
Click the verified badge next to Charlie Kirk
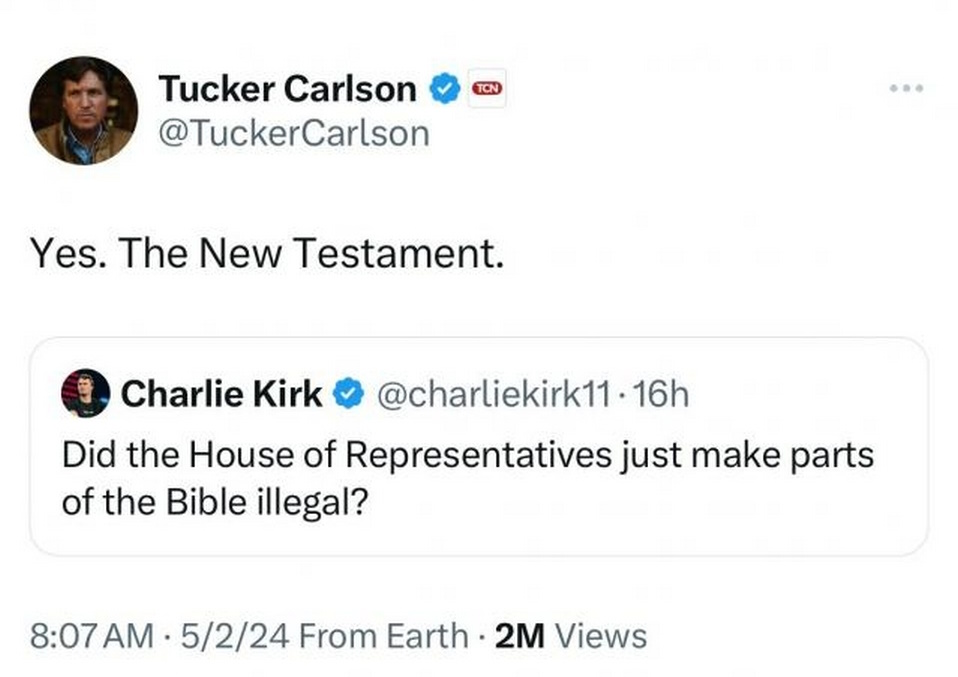click(347, 395)
